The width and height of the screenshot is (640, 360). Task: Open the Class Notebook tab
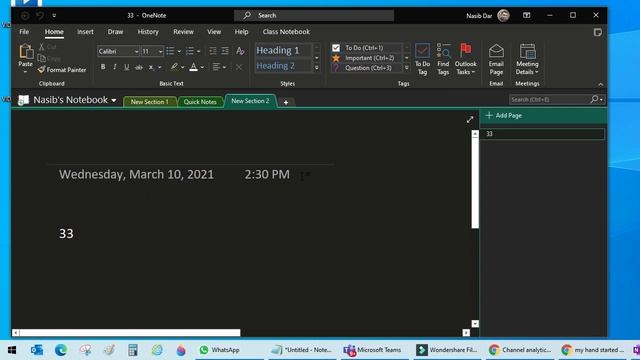(286, 32)
